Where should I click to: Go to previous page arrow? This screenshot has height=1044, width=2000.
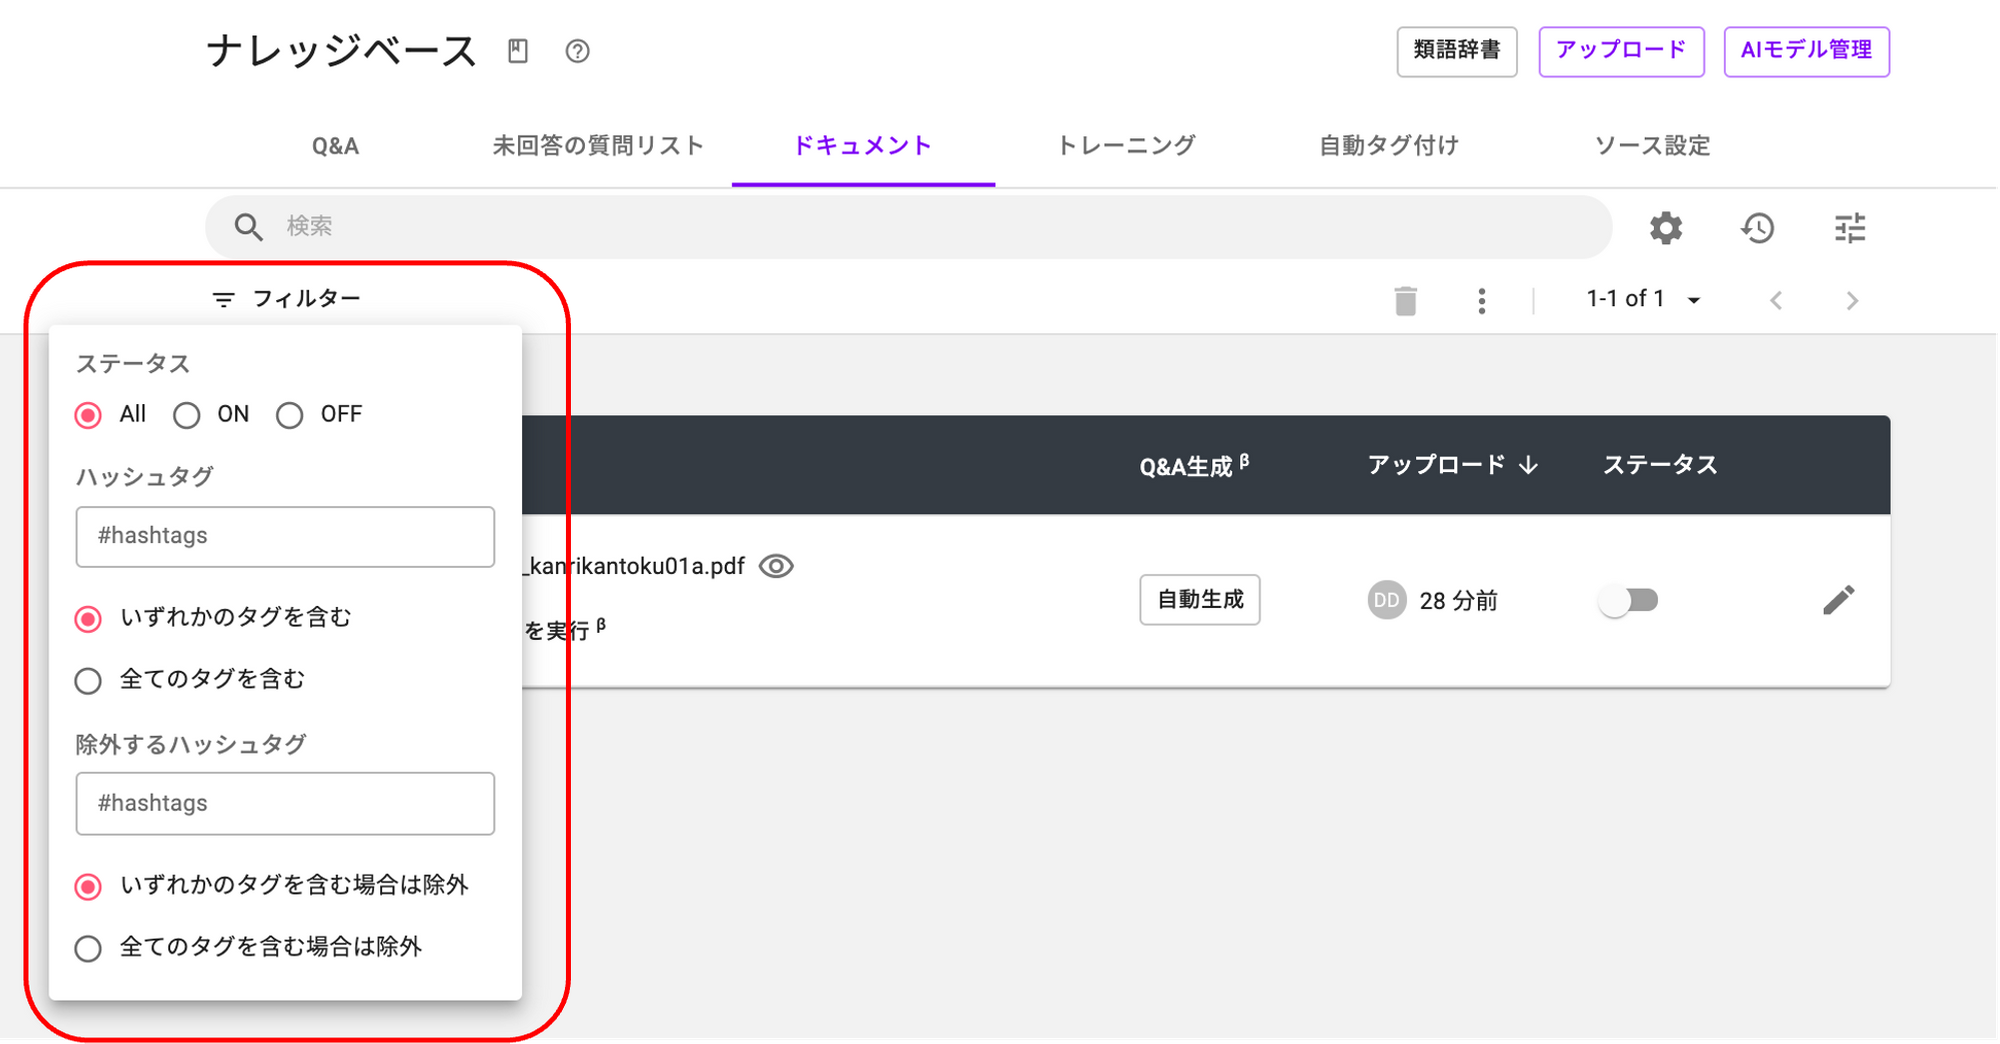point(1776,300)
